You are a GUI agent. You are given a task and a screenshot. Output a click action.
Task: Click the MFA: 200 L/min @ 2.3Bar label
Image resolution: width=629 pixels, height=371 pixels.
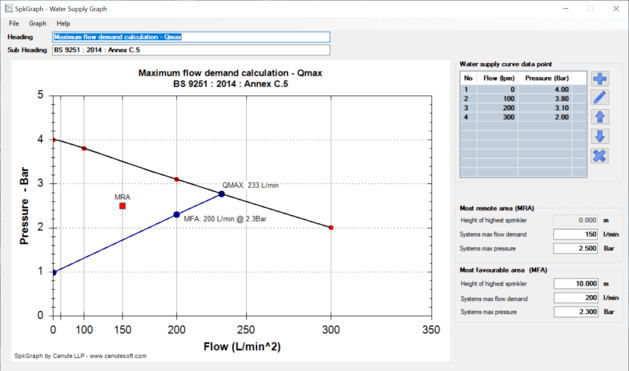pyautogui.click(x=225, y=219)
